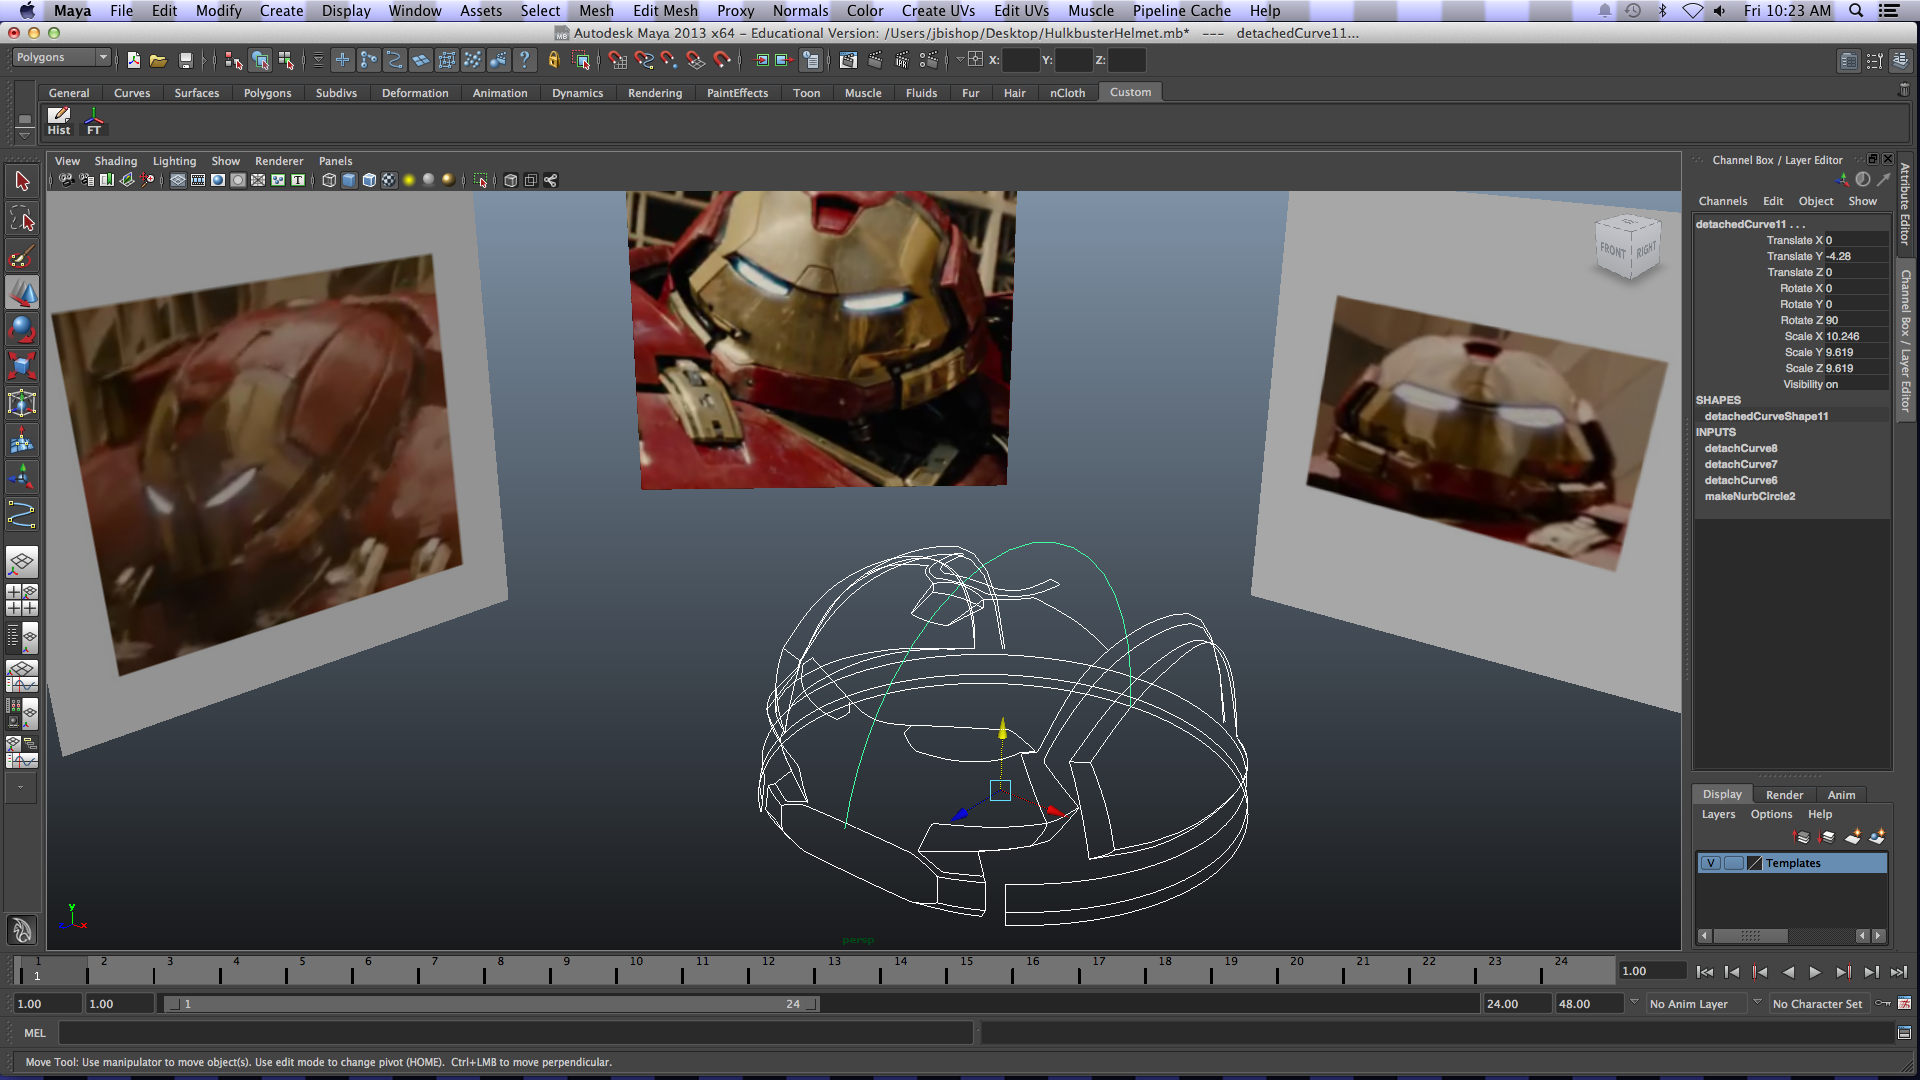Open the Edit Mesh menu
The height and width of the screenshot is (1080, 1920).
(665, 10)
